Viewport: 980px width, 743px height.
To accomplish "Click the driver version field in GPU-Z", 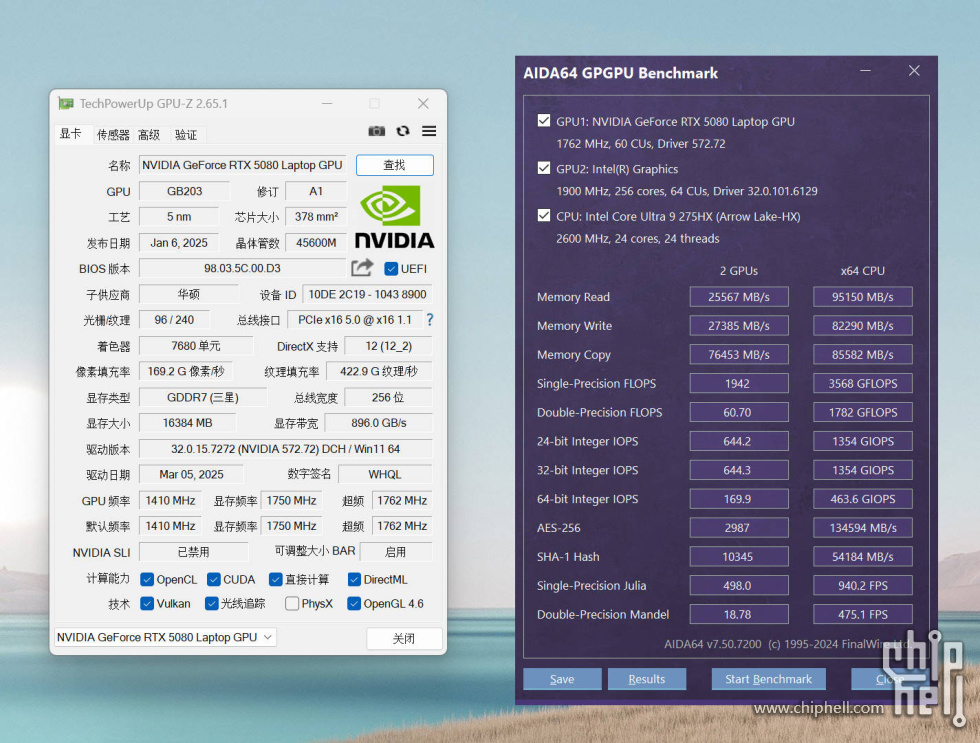I will (x=285, y=449).
